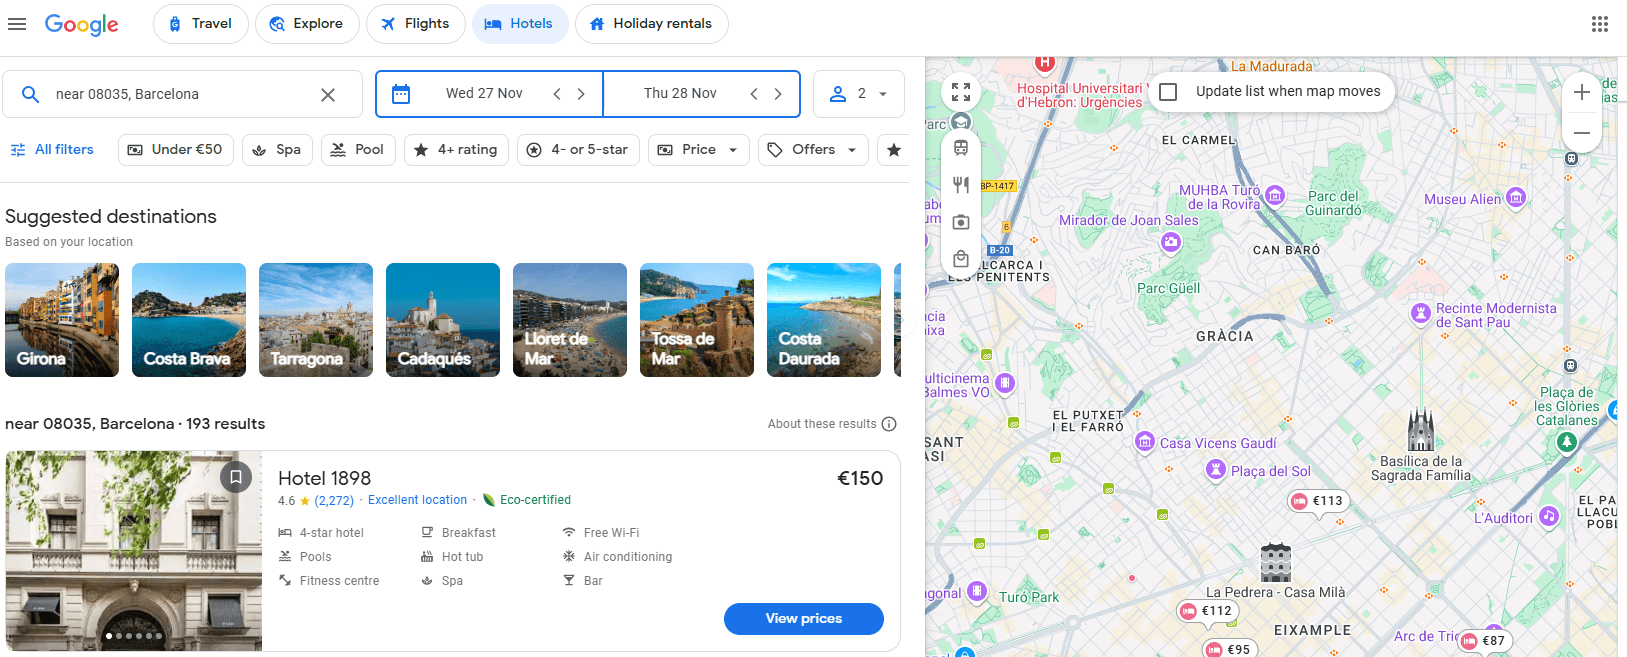Viewport: 1627px width, 657px height.
Task: Toggle the Under €50 filter chip
Action: point(176,150)
